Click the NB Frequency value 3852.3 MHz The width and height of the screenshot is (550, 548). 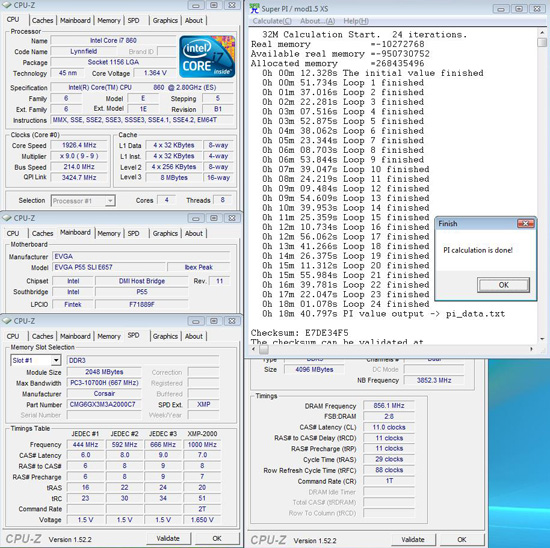pos(434,380)
